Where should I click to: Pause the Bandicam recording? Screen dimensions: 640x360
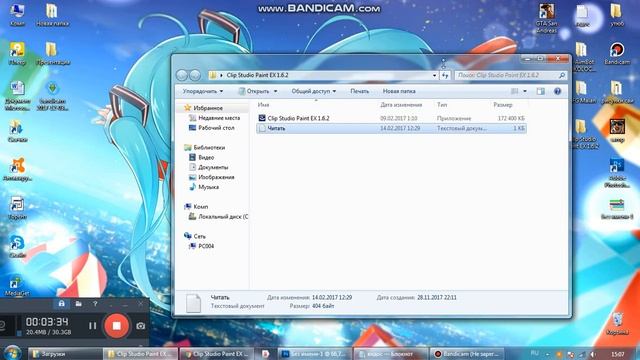pyautogui.click(x=93, y=326)
